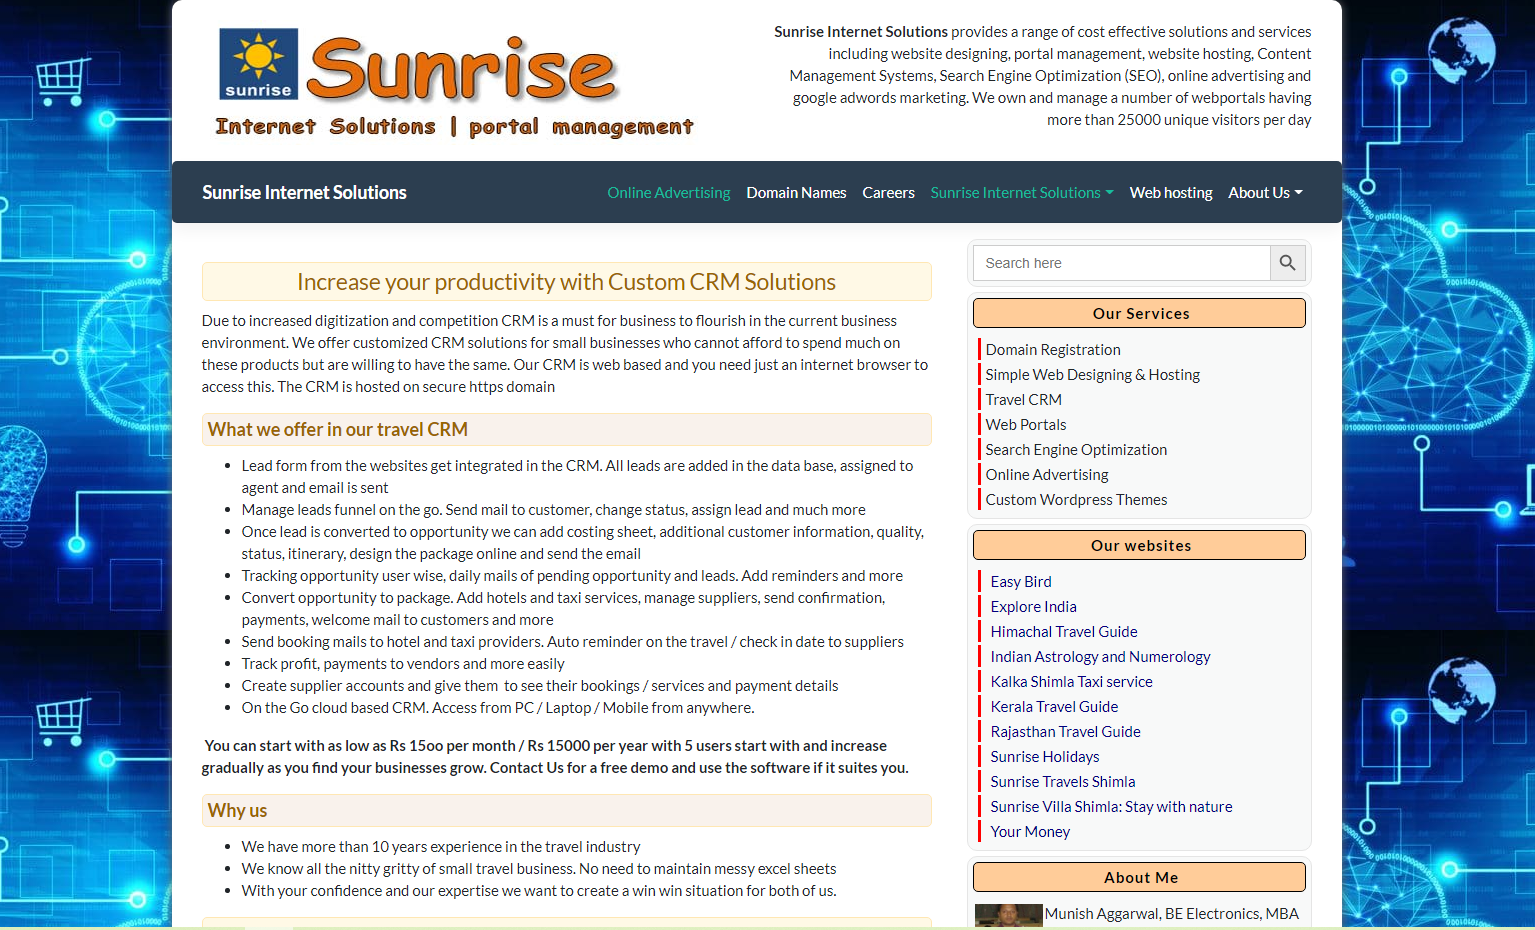Open the Web hosting menu item
The width and height of the screenshot is (1535, 930).
click(1171, 193)
